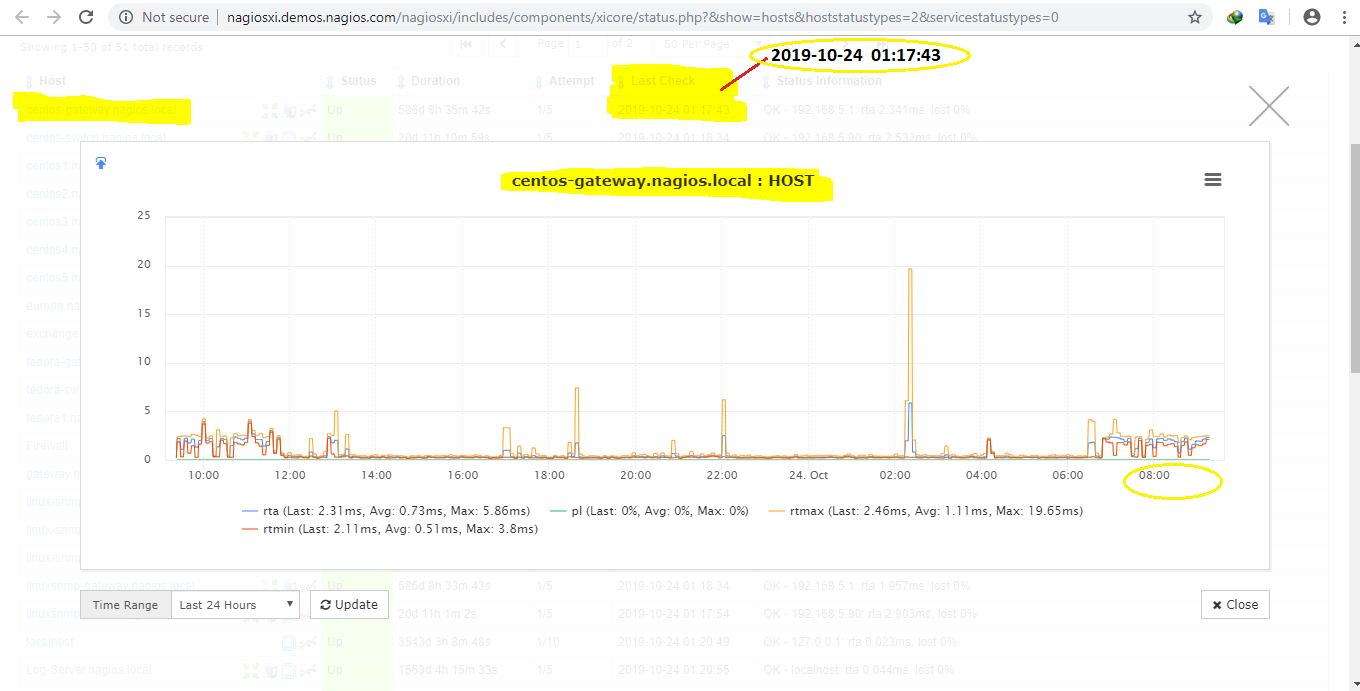1360x691 pixels.
Task: Expand the Last 24 Hours time range dropdown
Action: (x=235, y=605)
